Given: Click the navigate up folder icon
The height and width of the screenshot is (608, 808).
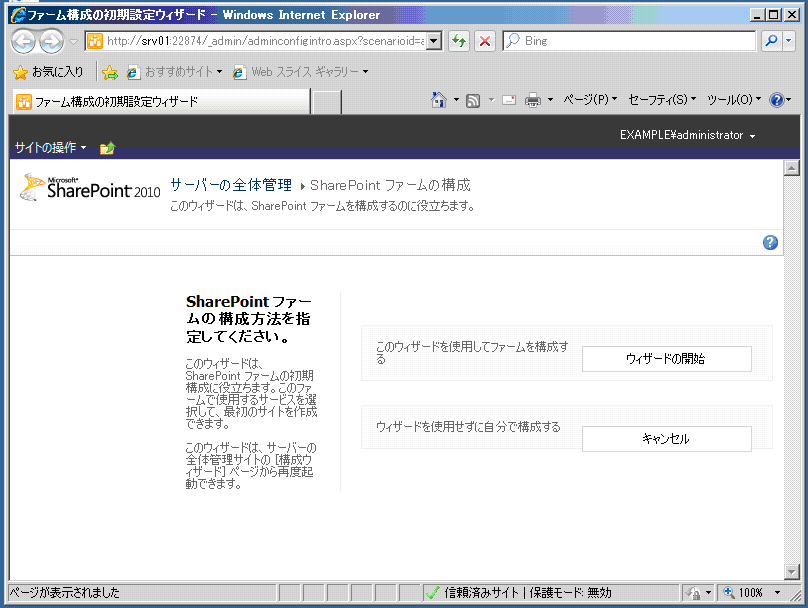Looking at the screenshot, I should 108,148.
